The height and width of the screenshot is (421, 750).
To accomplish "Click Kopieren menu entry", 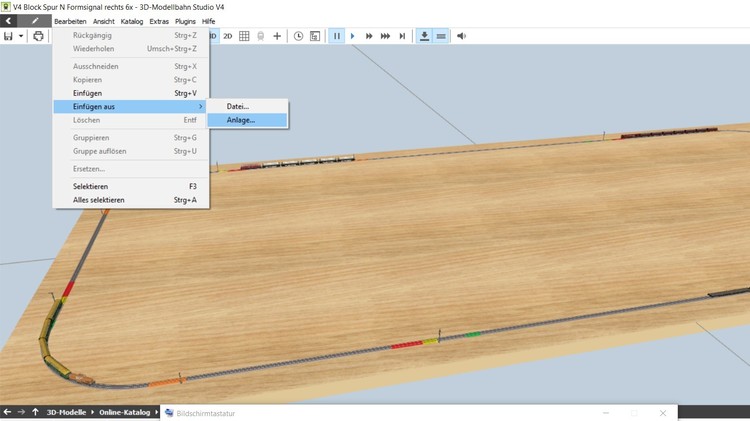I will (131, 79).
